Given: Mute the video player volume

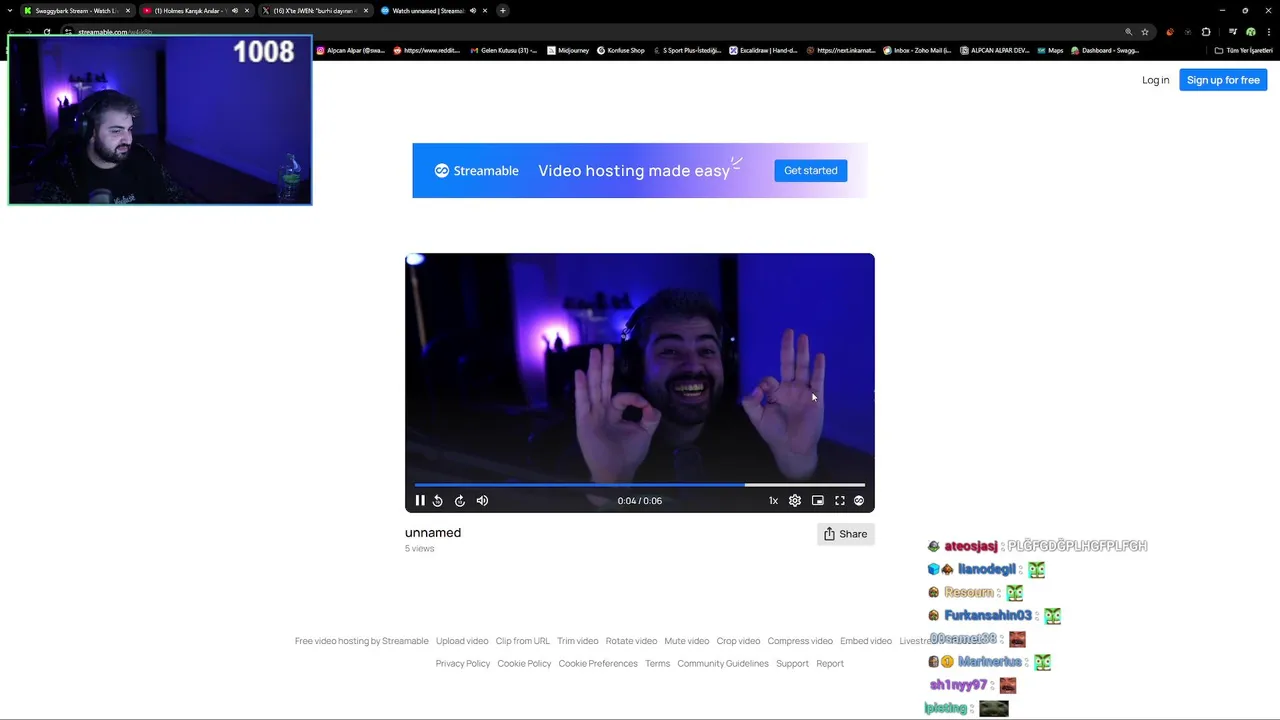Looking at the screenshot, I should click(482, 501).
